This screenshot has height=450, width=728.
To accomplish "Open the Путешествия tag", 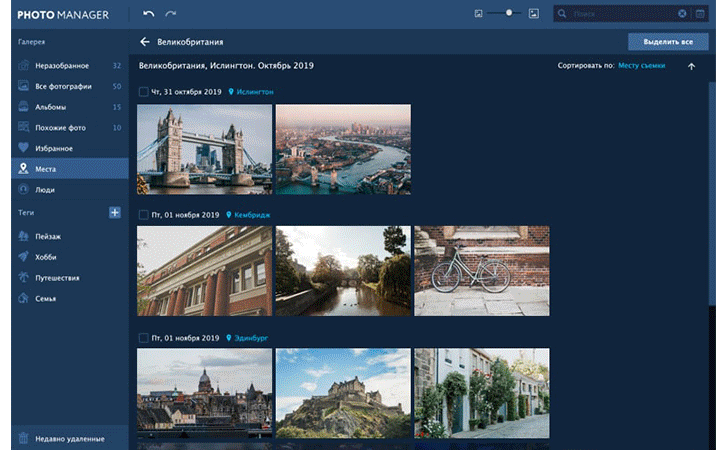I will (x=57, y=278).
